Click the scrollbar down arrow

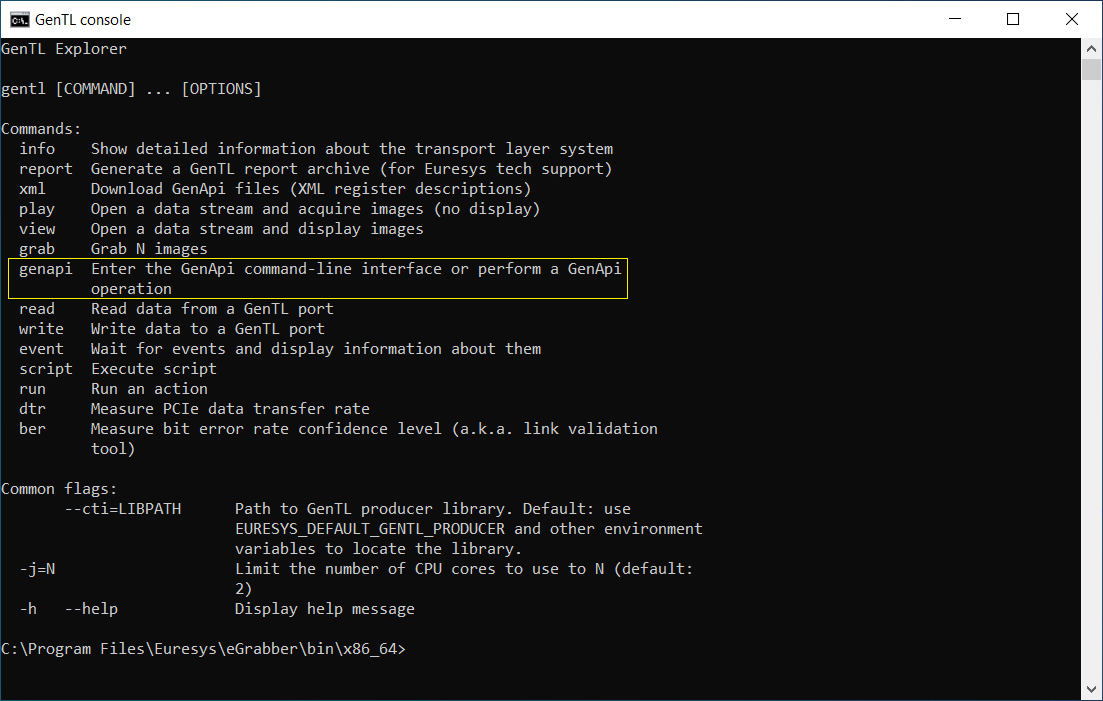click(1092, 690)
